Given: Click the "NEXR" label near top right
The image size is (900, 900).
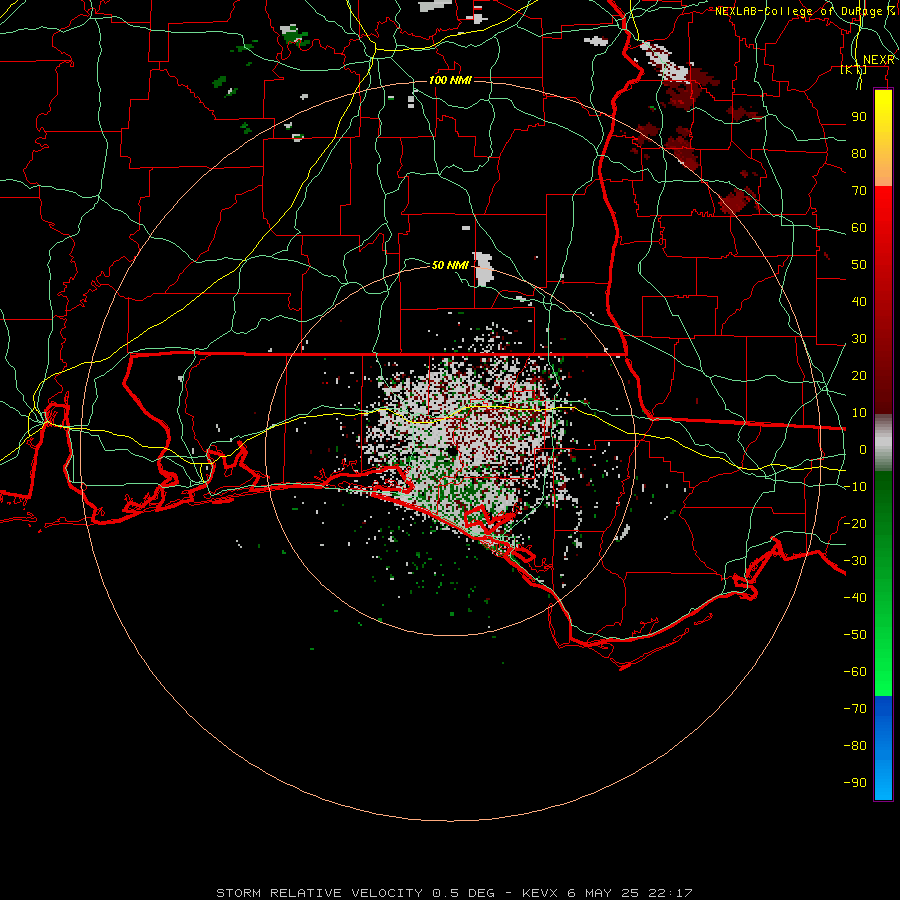Looking at the screenshot, I should pyautogui.click(x=879, y=60).
